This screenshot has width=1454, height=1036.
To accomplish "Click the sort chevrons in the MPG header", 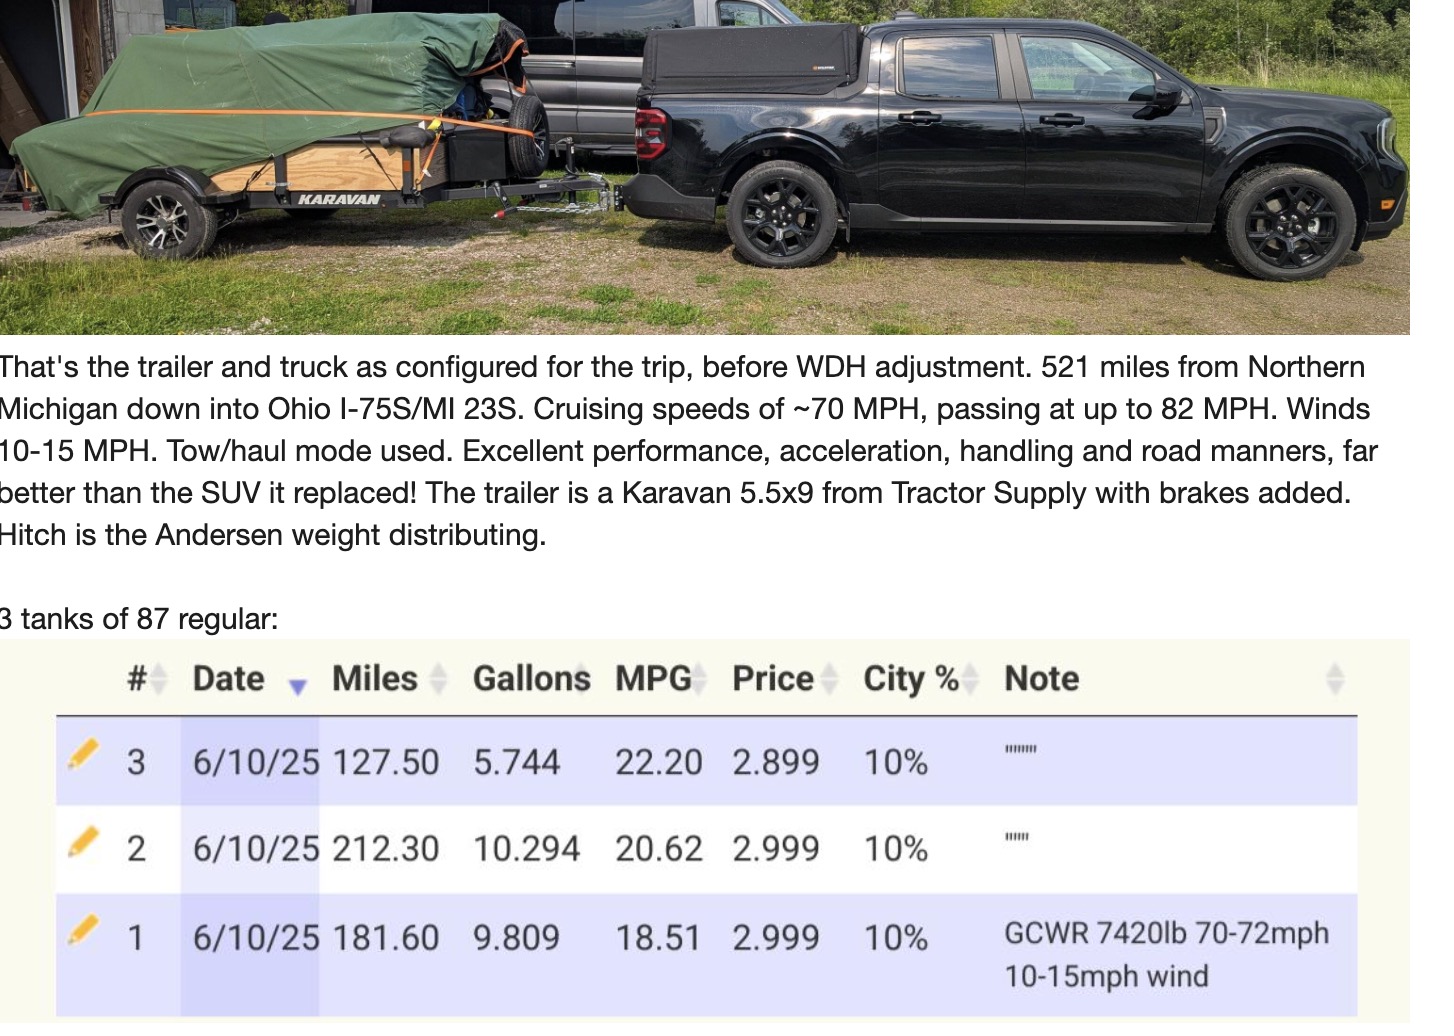I will (697, 678).
